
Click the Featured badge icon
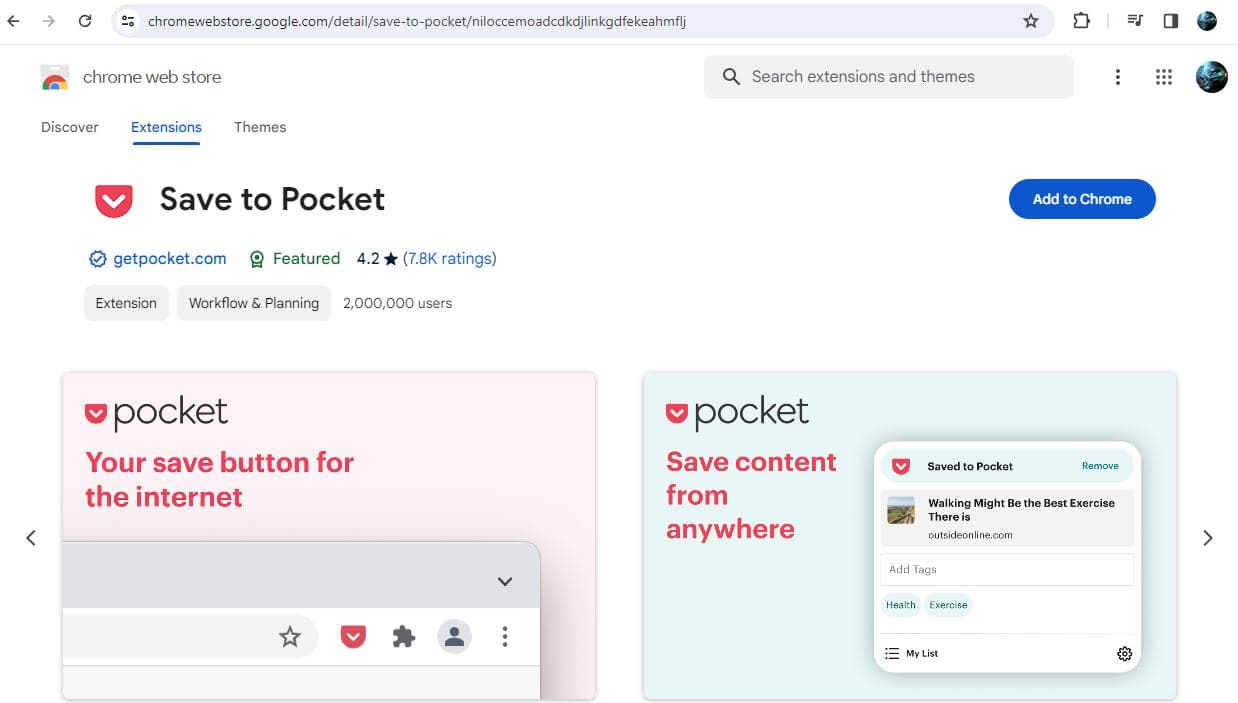tap(256, 259)
